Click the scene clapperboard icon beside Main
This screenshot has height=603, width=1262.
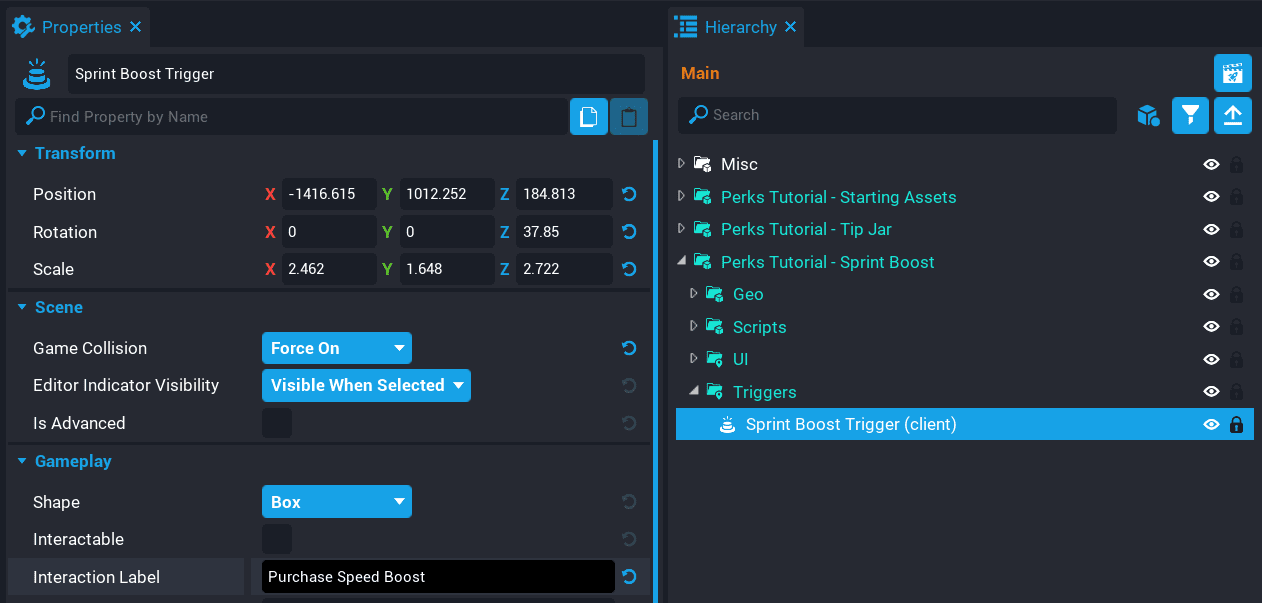pos(1232,73)
